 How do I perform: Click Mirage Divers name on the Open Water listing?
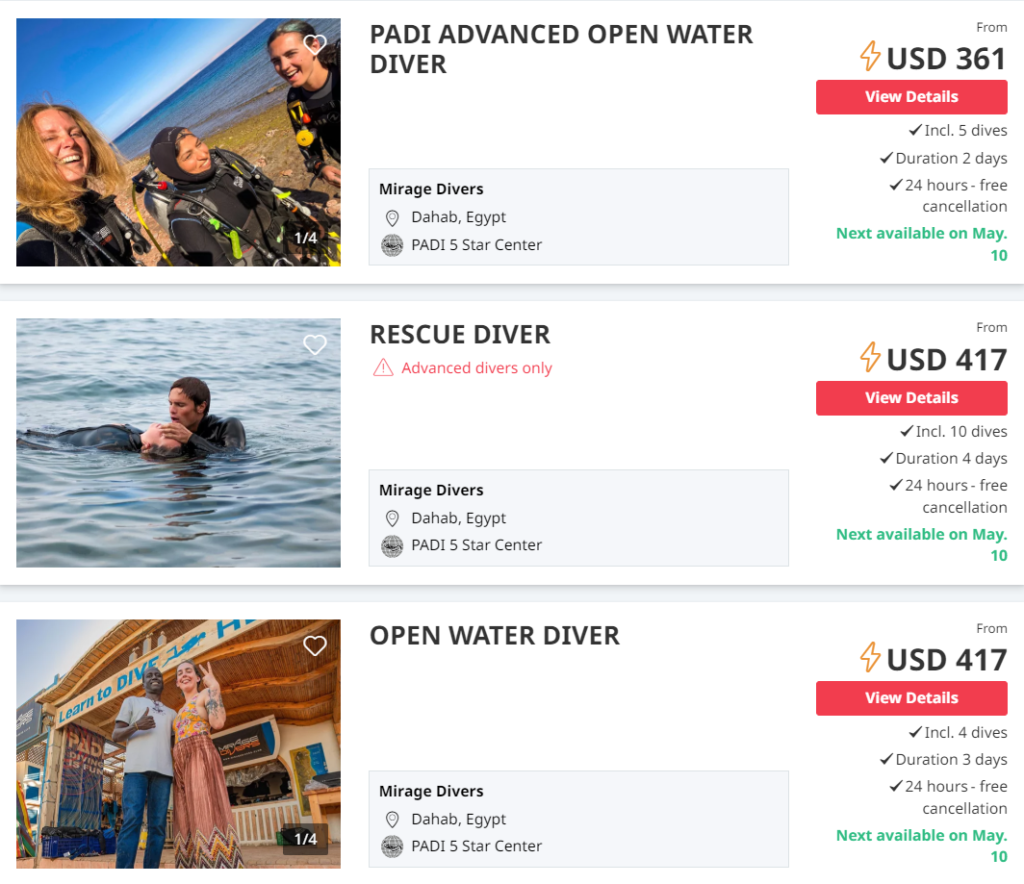coord(430,791)
